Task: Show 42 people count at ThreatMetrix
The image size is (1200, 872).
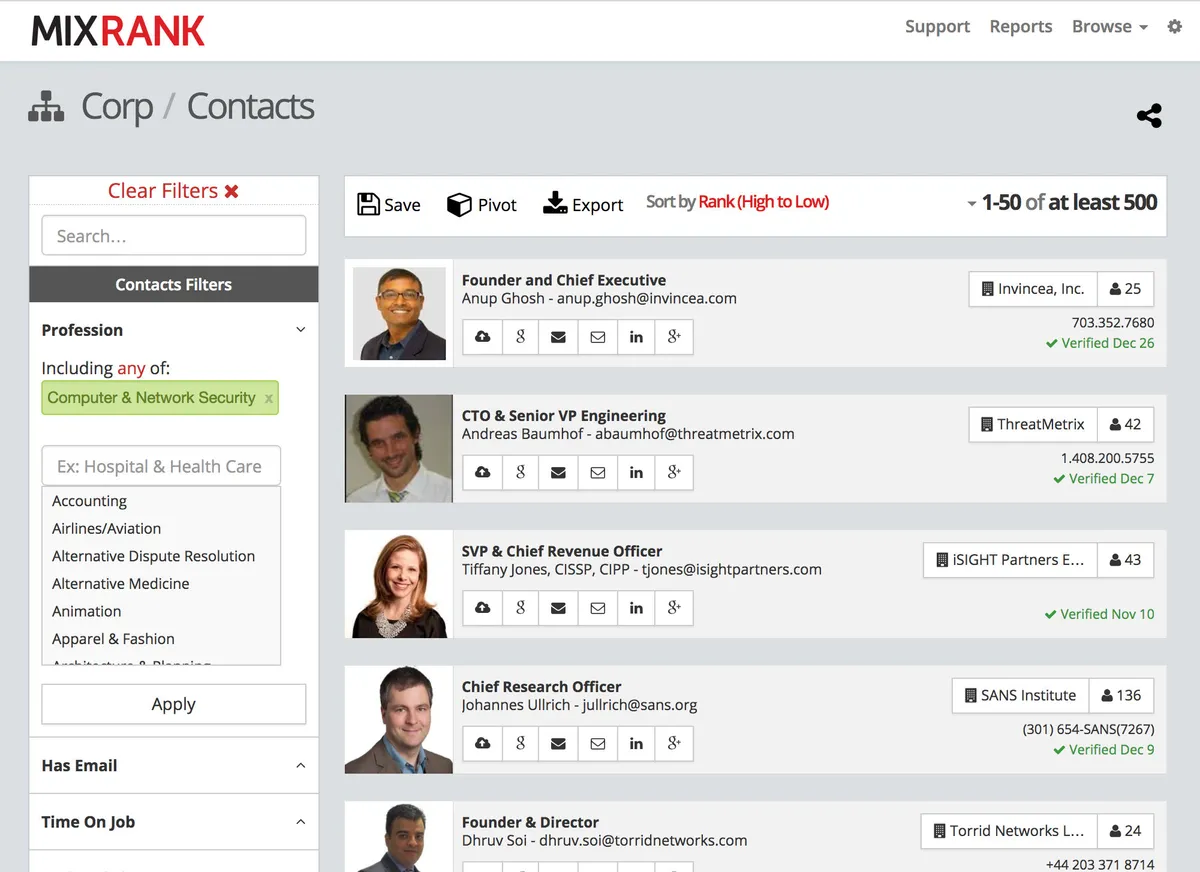Action: point(1126,424)
